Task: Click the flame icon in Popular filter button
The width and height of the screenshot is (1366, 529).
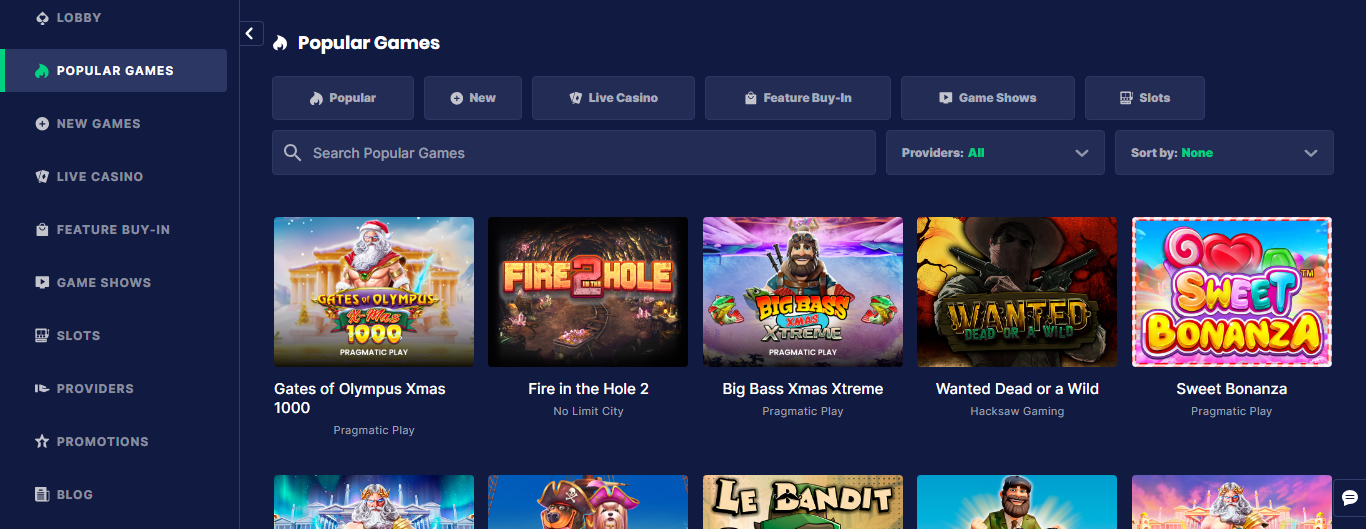Action: click(316, 98)
